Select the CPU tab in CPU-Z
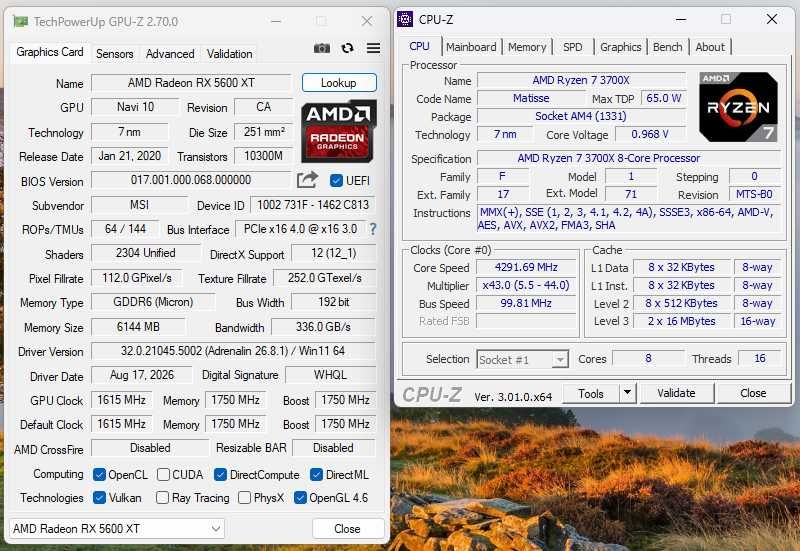 (419, 46)
